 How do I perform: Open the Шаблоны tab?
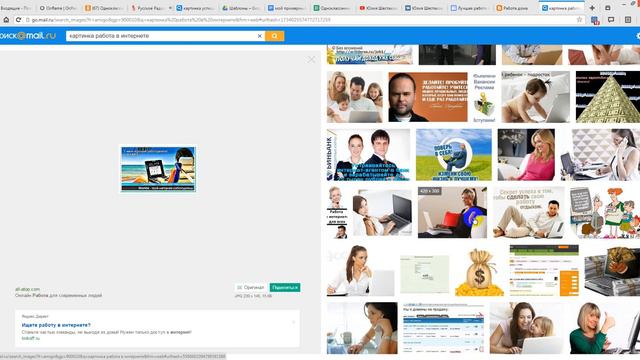(x=242, y=8)
